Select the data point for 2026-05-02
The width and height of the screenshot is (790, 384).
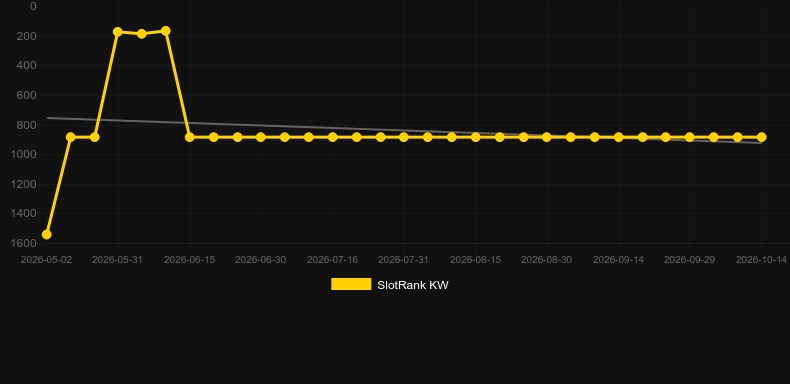coord(46,234)
